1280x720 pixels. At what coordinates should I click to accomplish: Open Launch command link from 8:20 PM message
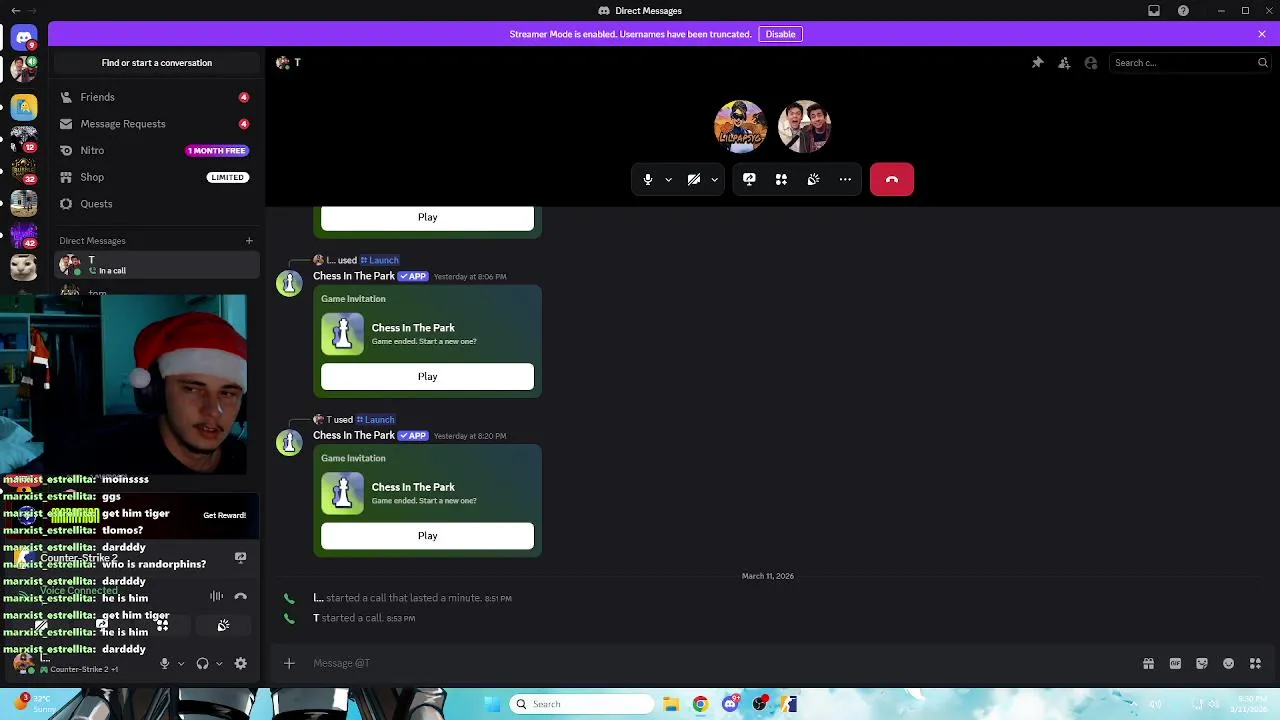[x=376, y=420]
